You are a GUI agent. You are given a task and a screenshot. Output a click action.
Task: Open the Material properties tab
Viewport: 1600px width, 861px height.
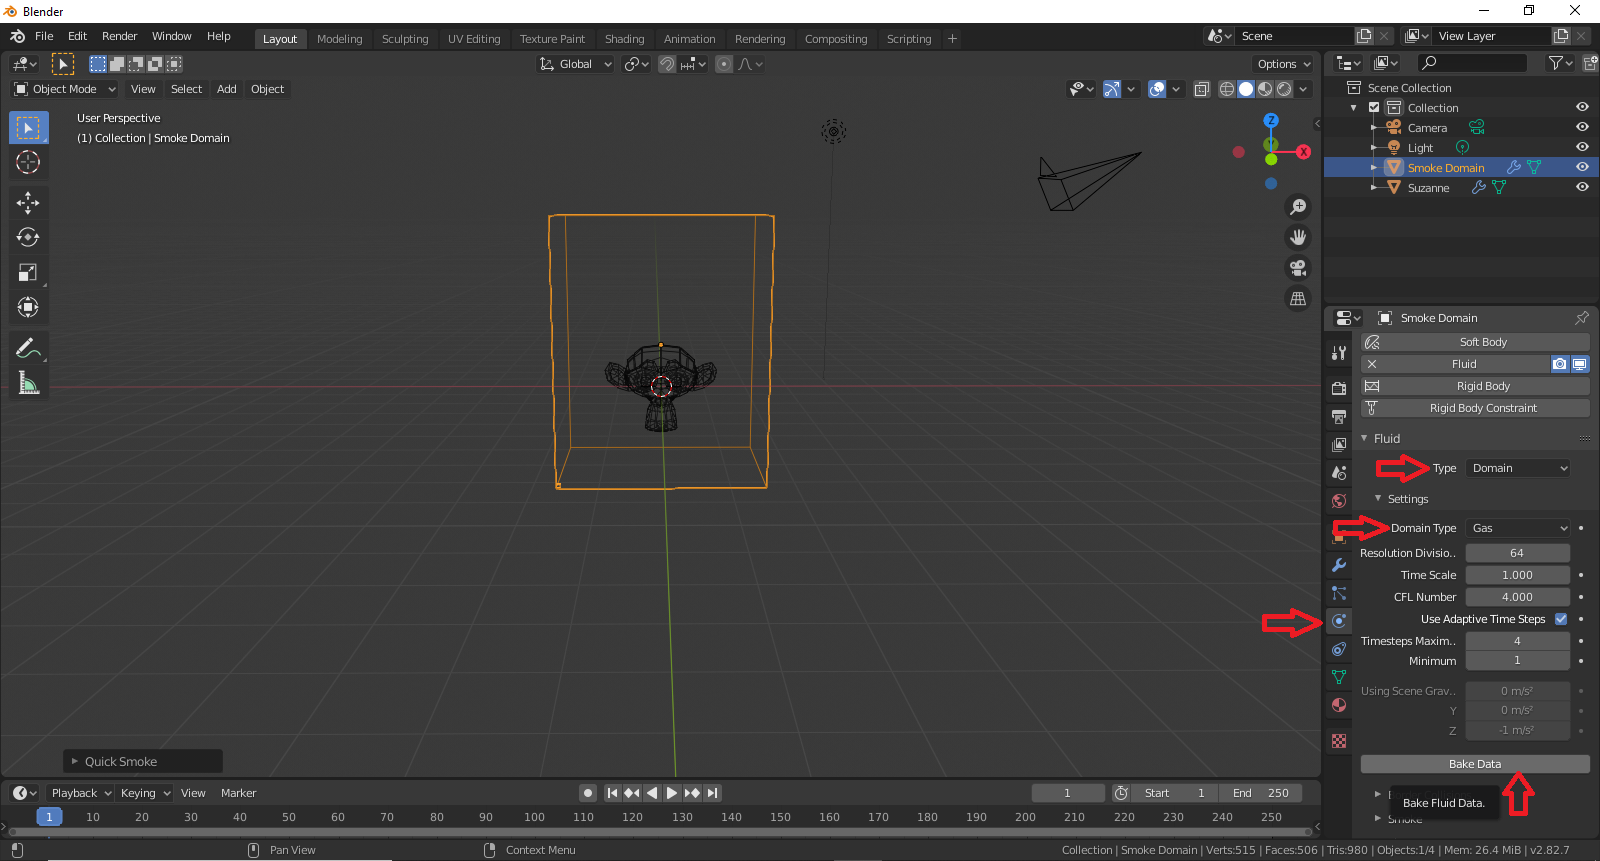pos(1339,705)
